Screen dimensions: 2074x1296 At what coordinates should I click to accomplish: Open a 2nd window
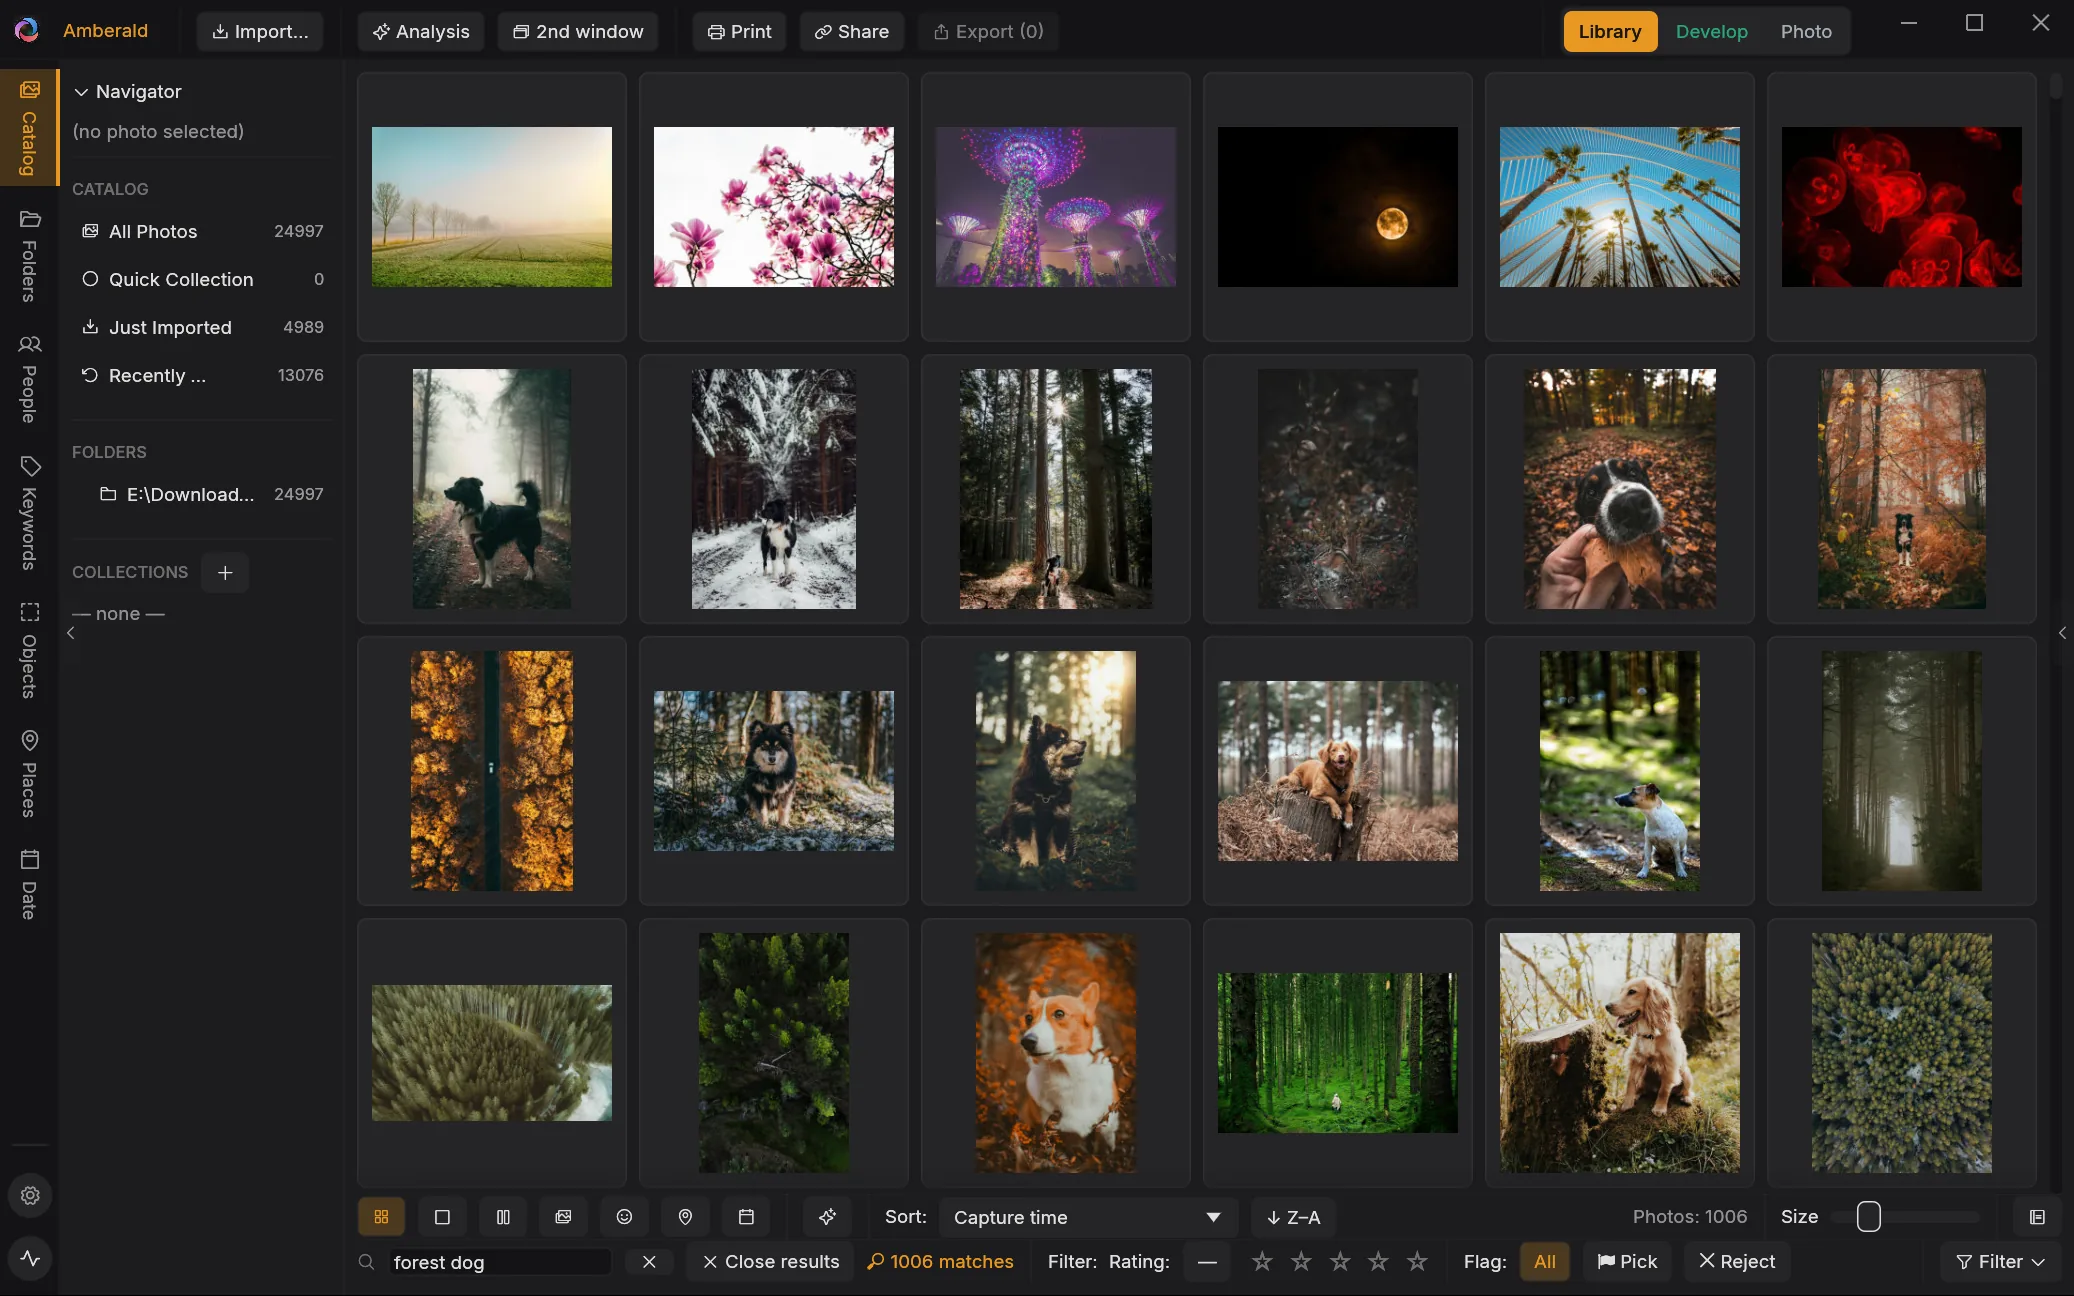578,31
